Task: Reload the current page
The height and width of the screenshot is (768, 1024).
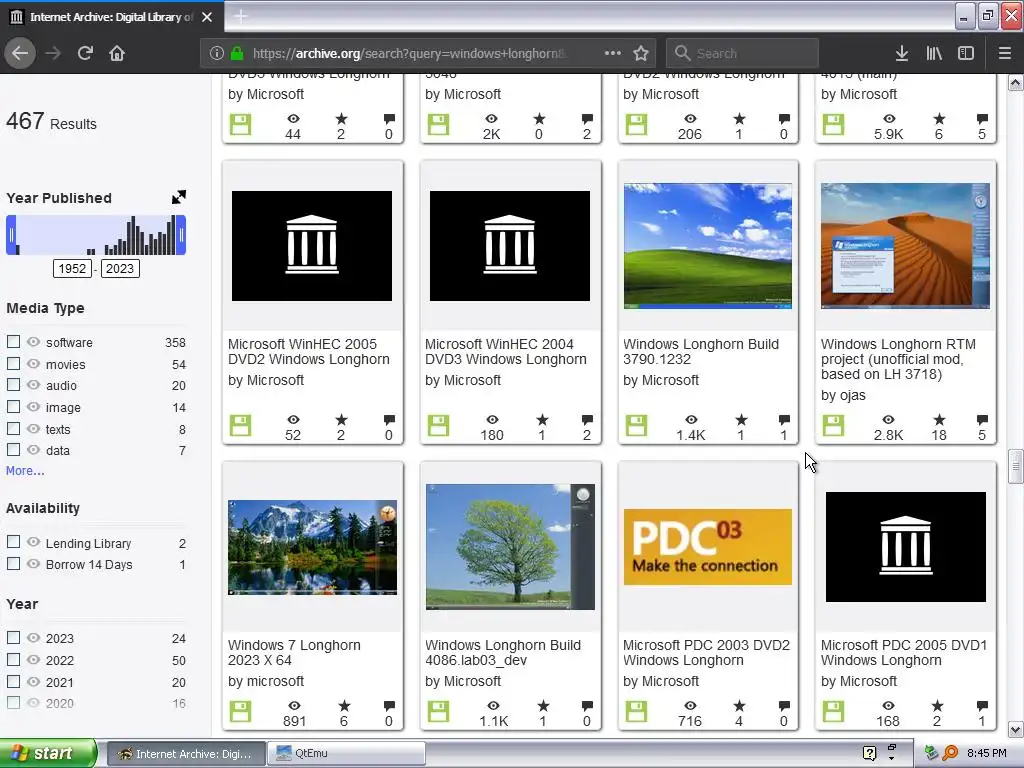Action: click(x=85, y=53)
